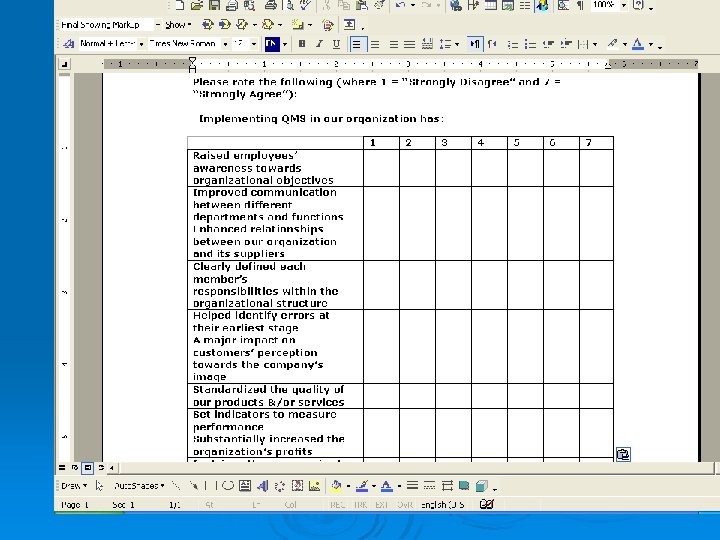The width and height of the screenshot is (720, 540).
Task: Click the Copy icon
Action: pos(343,6)
